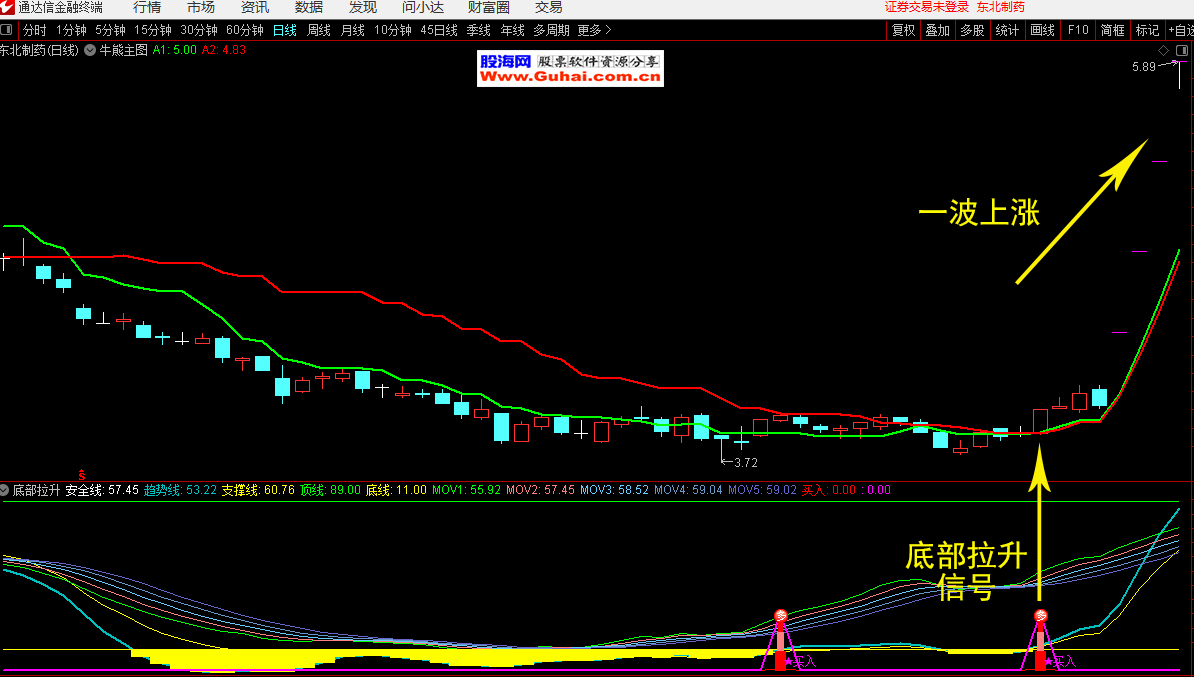Click the 复权 button

903,30
